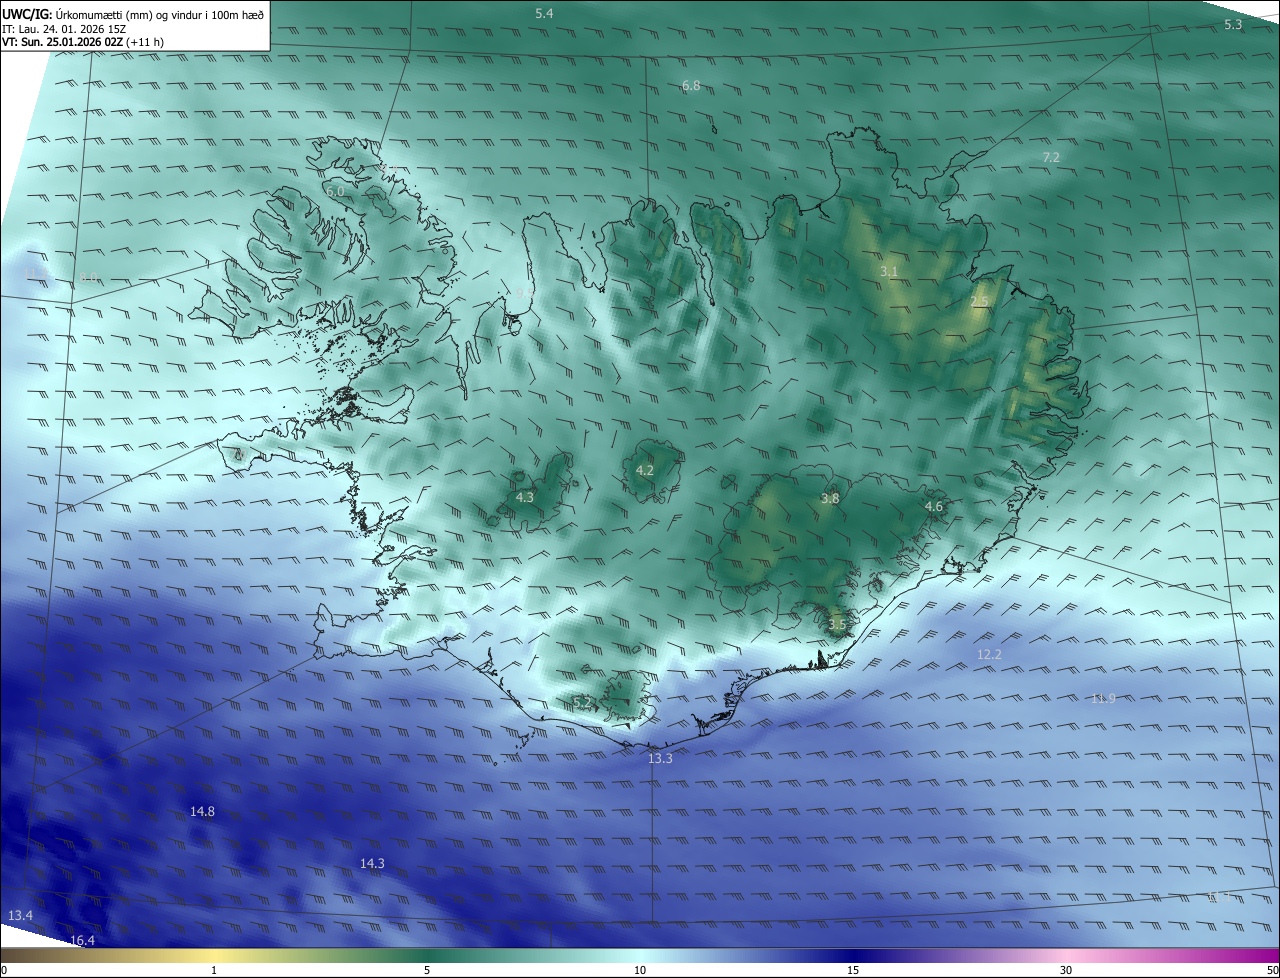Screen dimensions: 1280x978
Task: Select the 5.4 value at the top edge
Action: [x=544, y=13]
